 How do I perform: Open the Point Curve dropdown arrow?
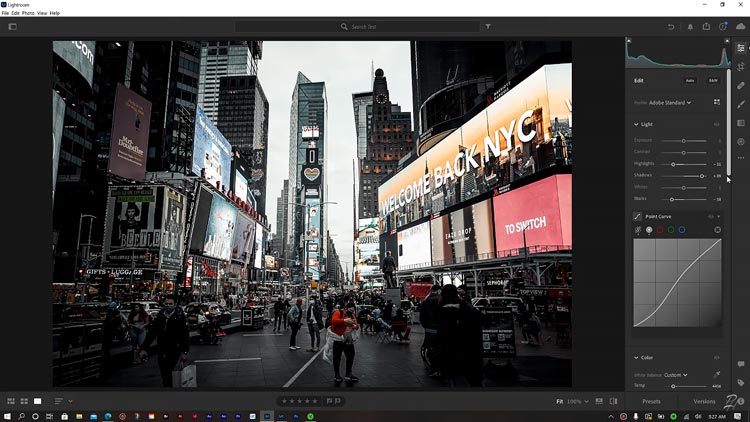click(718, 217)
